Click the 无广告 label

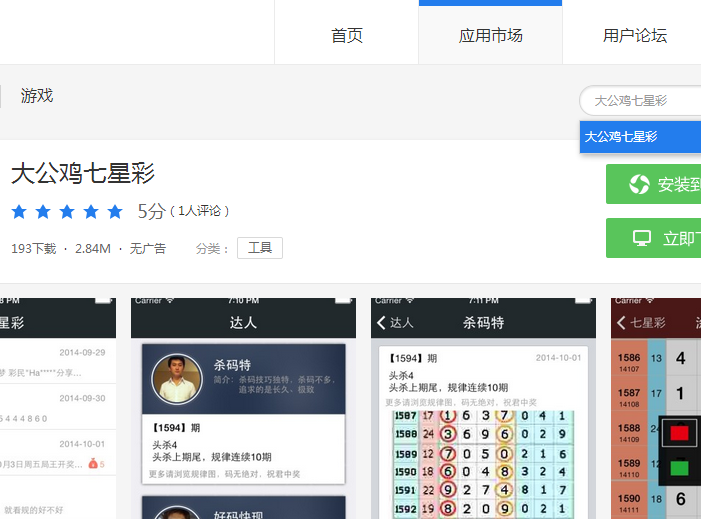(x=148, y=249)
